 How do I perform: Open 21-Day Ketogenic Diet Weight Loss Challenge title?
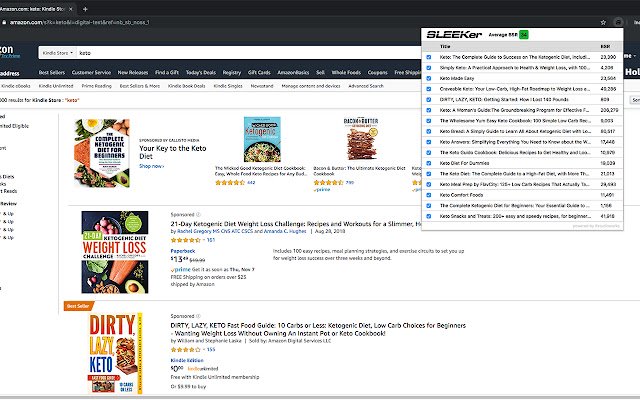tap(296, 224)
